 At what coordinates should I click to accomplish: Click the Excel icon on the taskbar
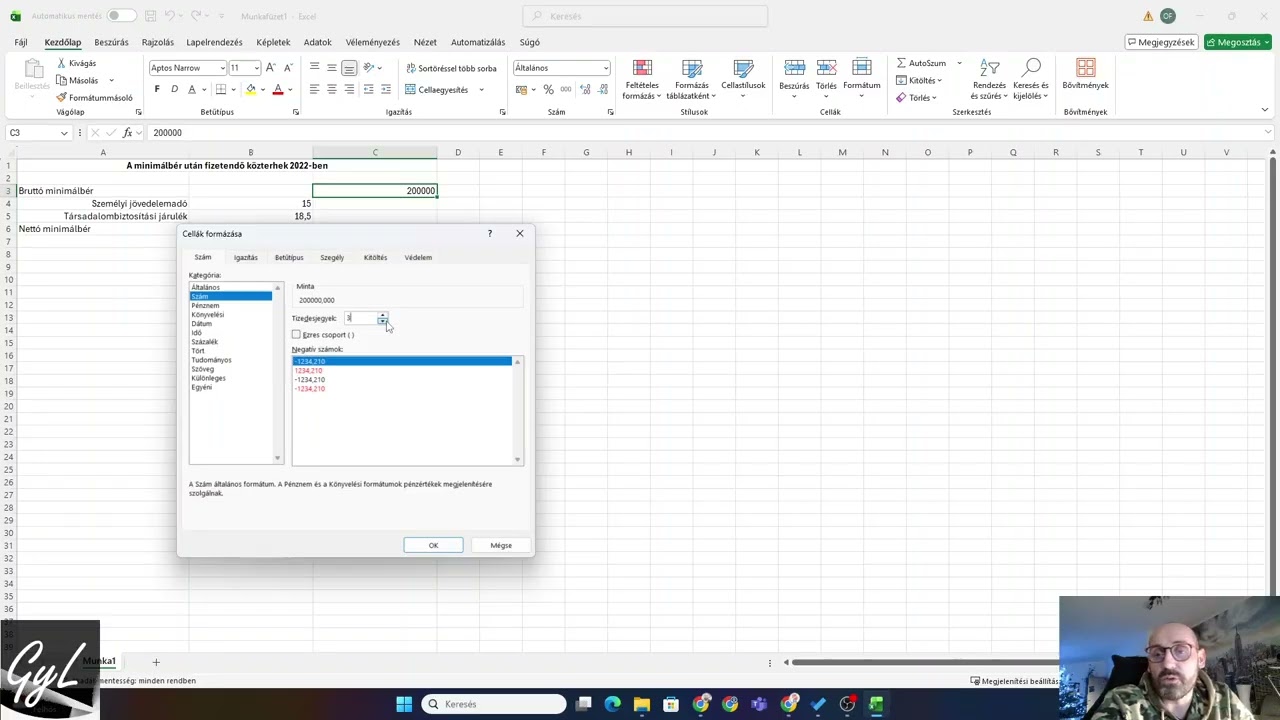tap(876, 704)
